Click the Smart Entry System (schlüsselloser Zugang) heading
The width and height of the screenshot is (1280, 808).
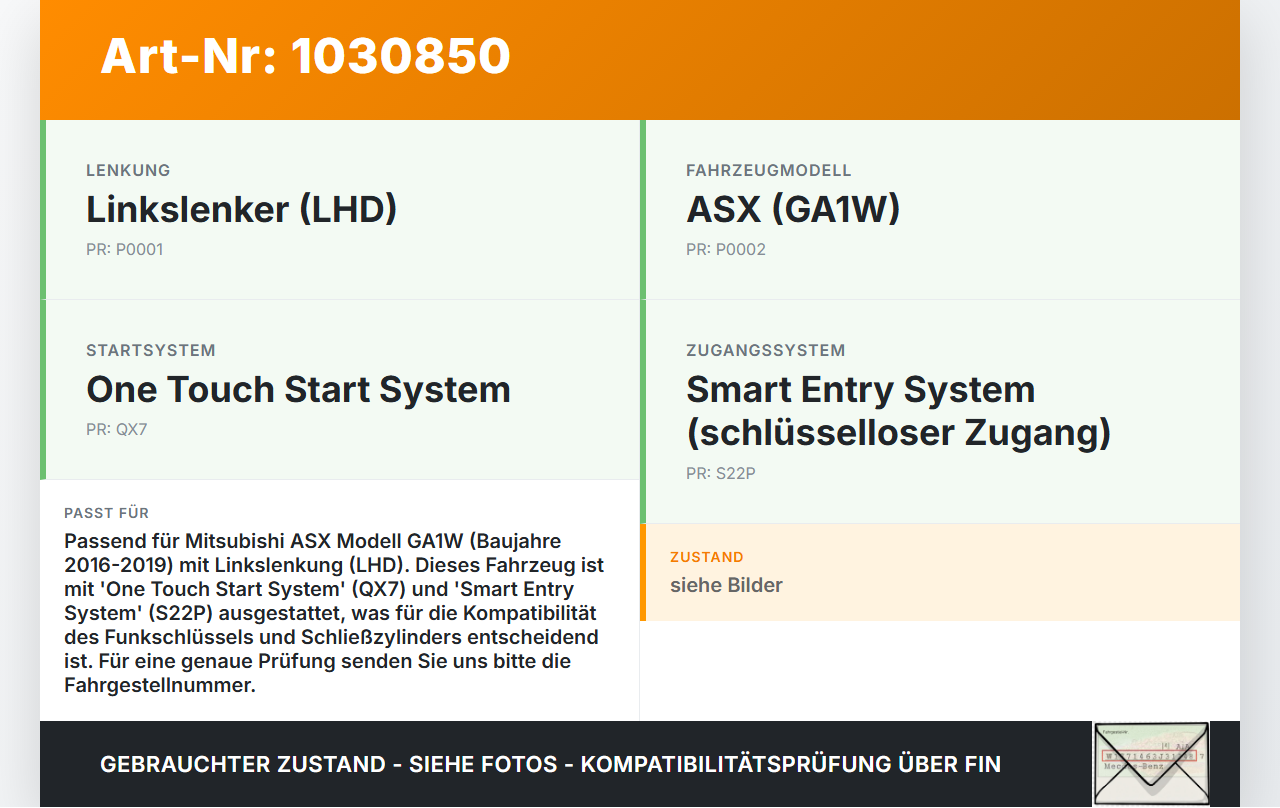[898, 411]
